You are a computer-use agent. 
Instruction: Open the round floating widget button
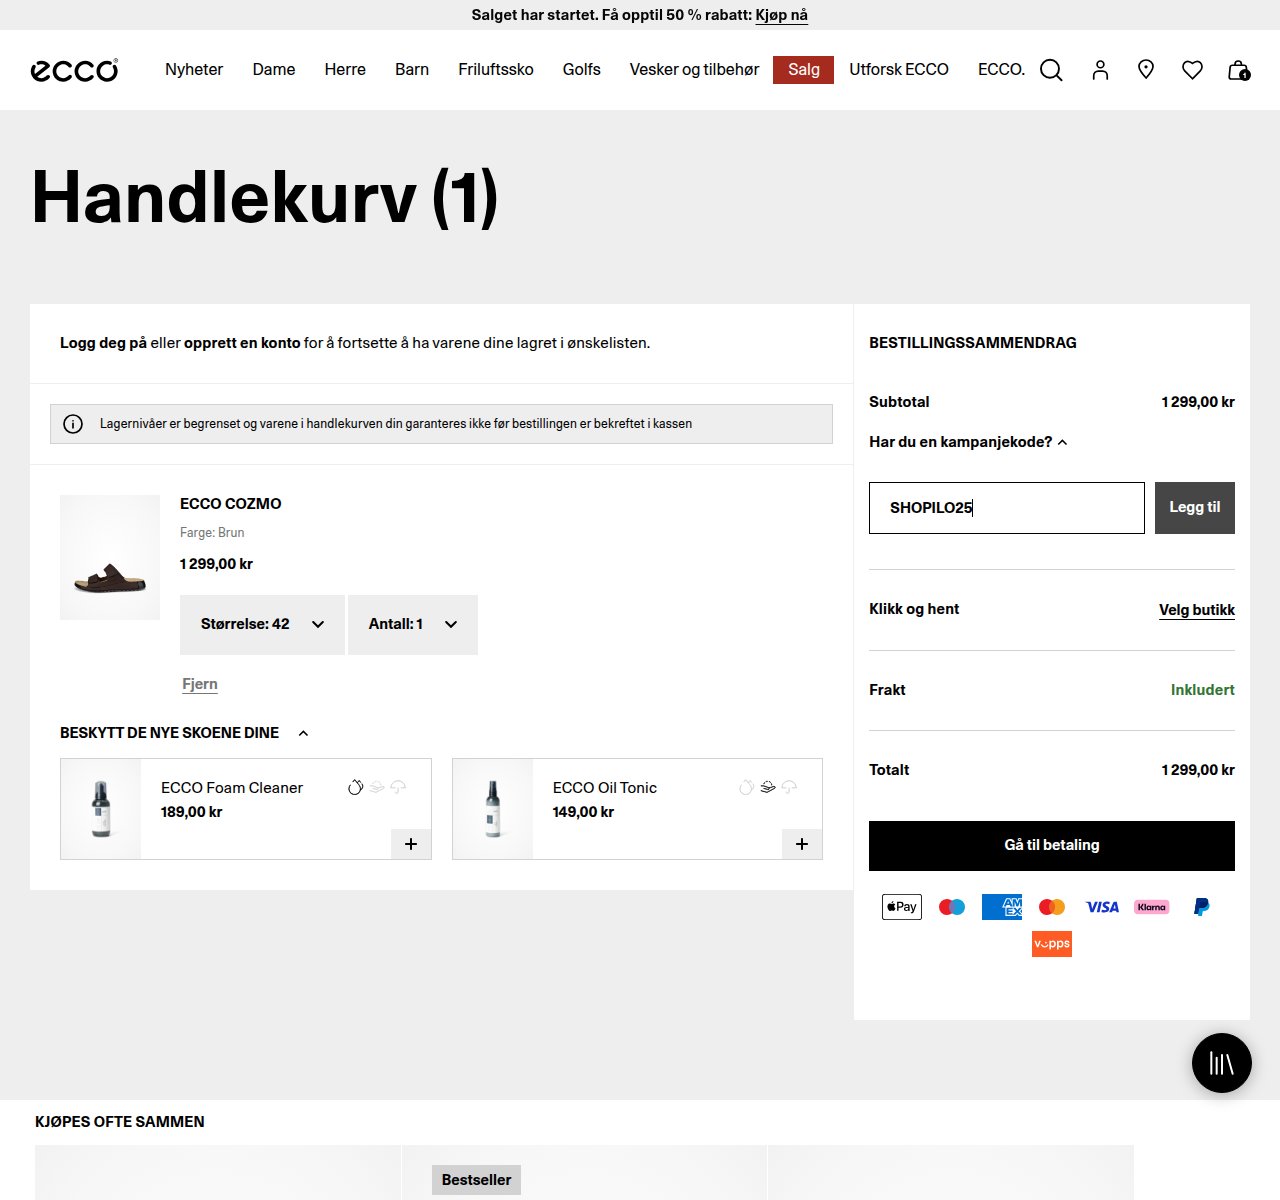pos(1222,1063)
